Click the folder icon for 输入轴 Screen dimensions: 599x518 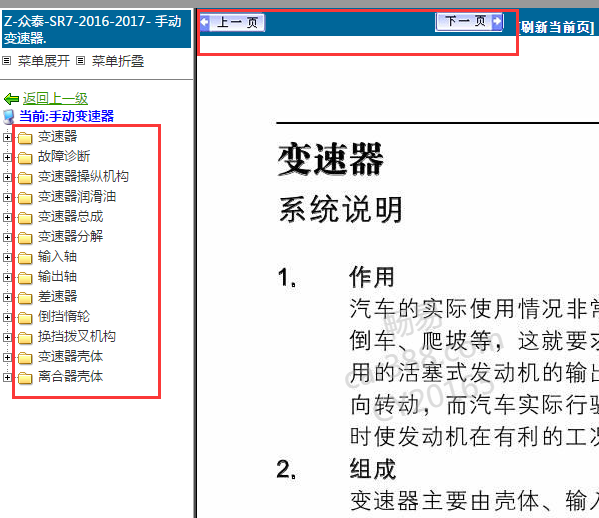[x=25, y=258]
